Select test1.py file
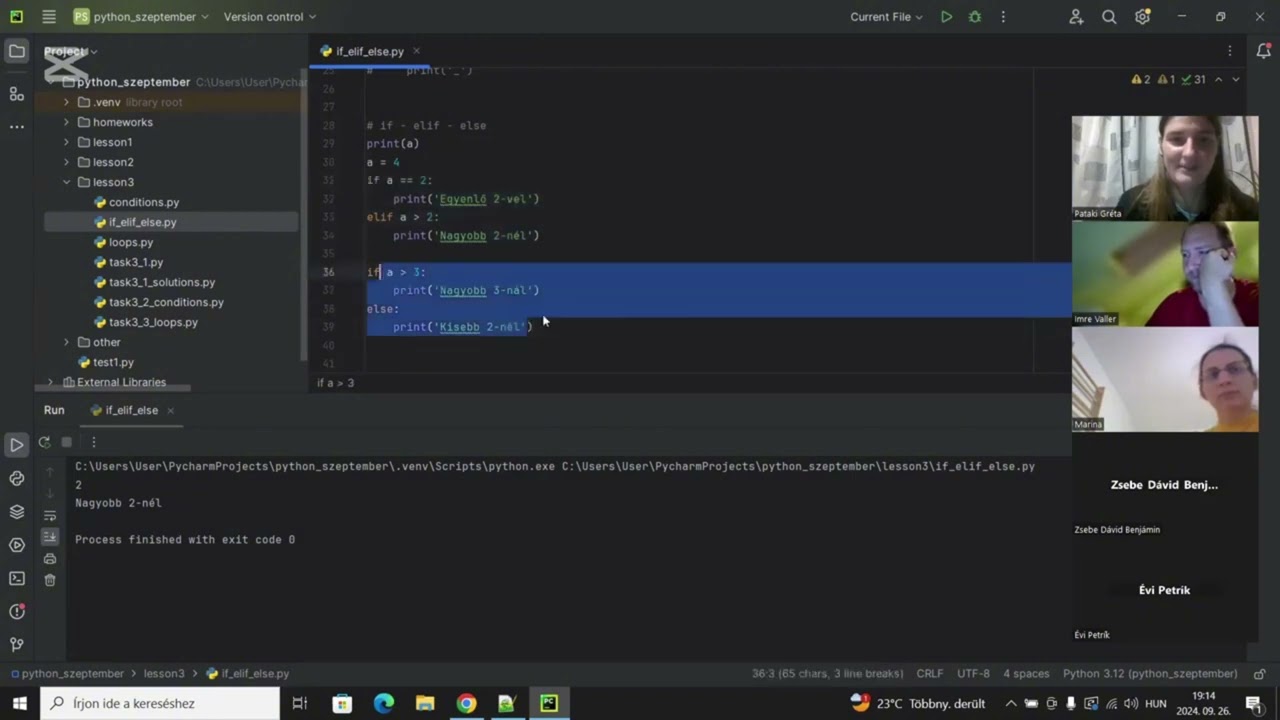 click(113, 362)
